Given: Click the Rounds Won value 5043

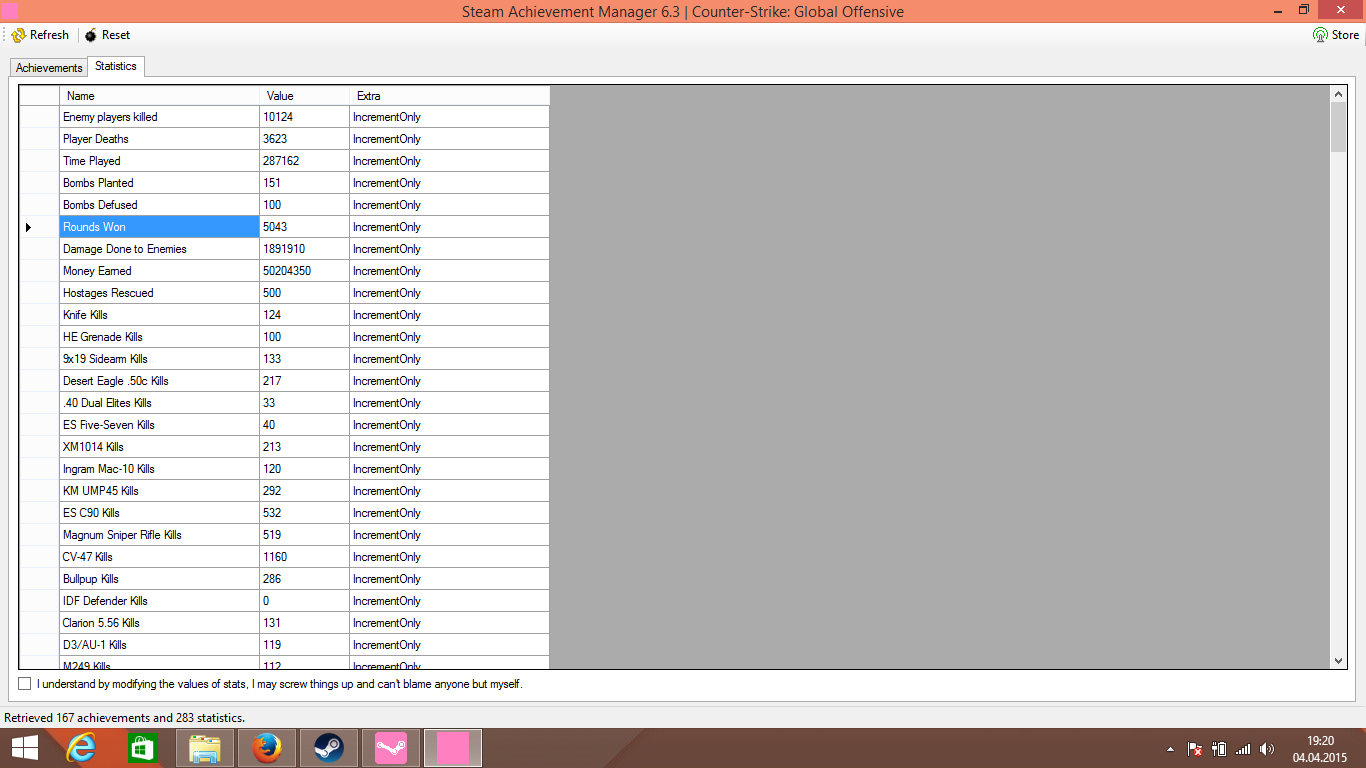Looking at the screenshot, I should point(305,227).
